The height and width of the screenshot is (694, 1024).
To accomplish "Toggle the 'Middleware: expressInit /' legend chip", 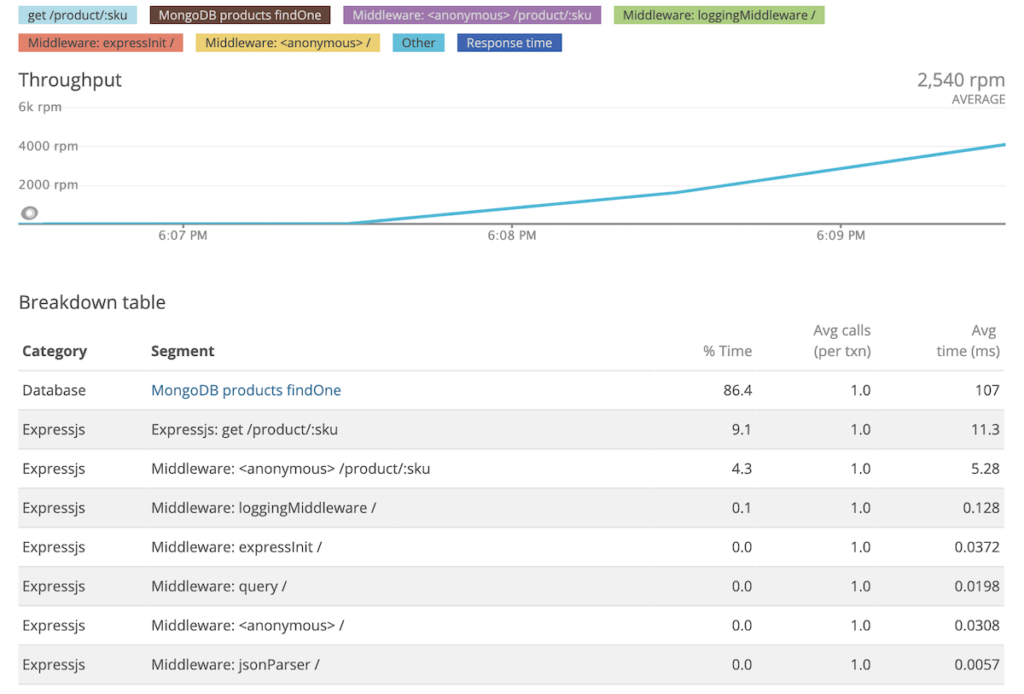I will pos(101,43).
